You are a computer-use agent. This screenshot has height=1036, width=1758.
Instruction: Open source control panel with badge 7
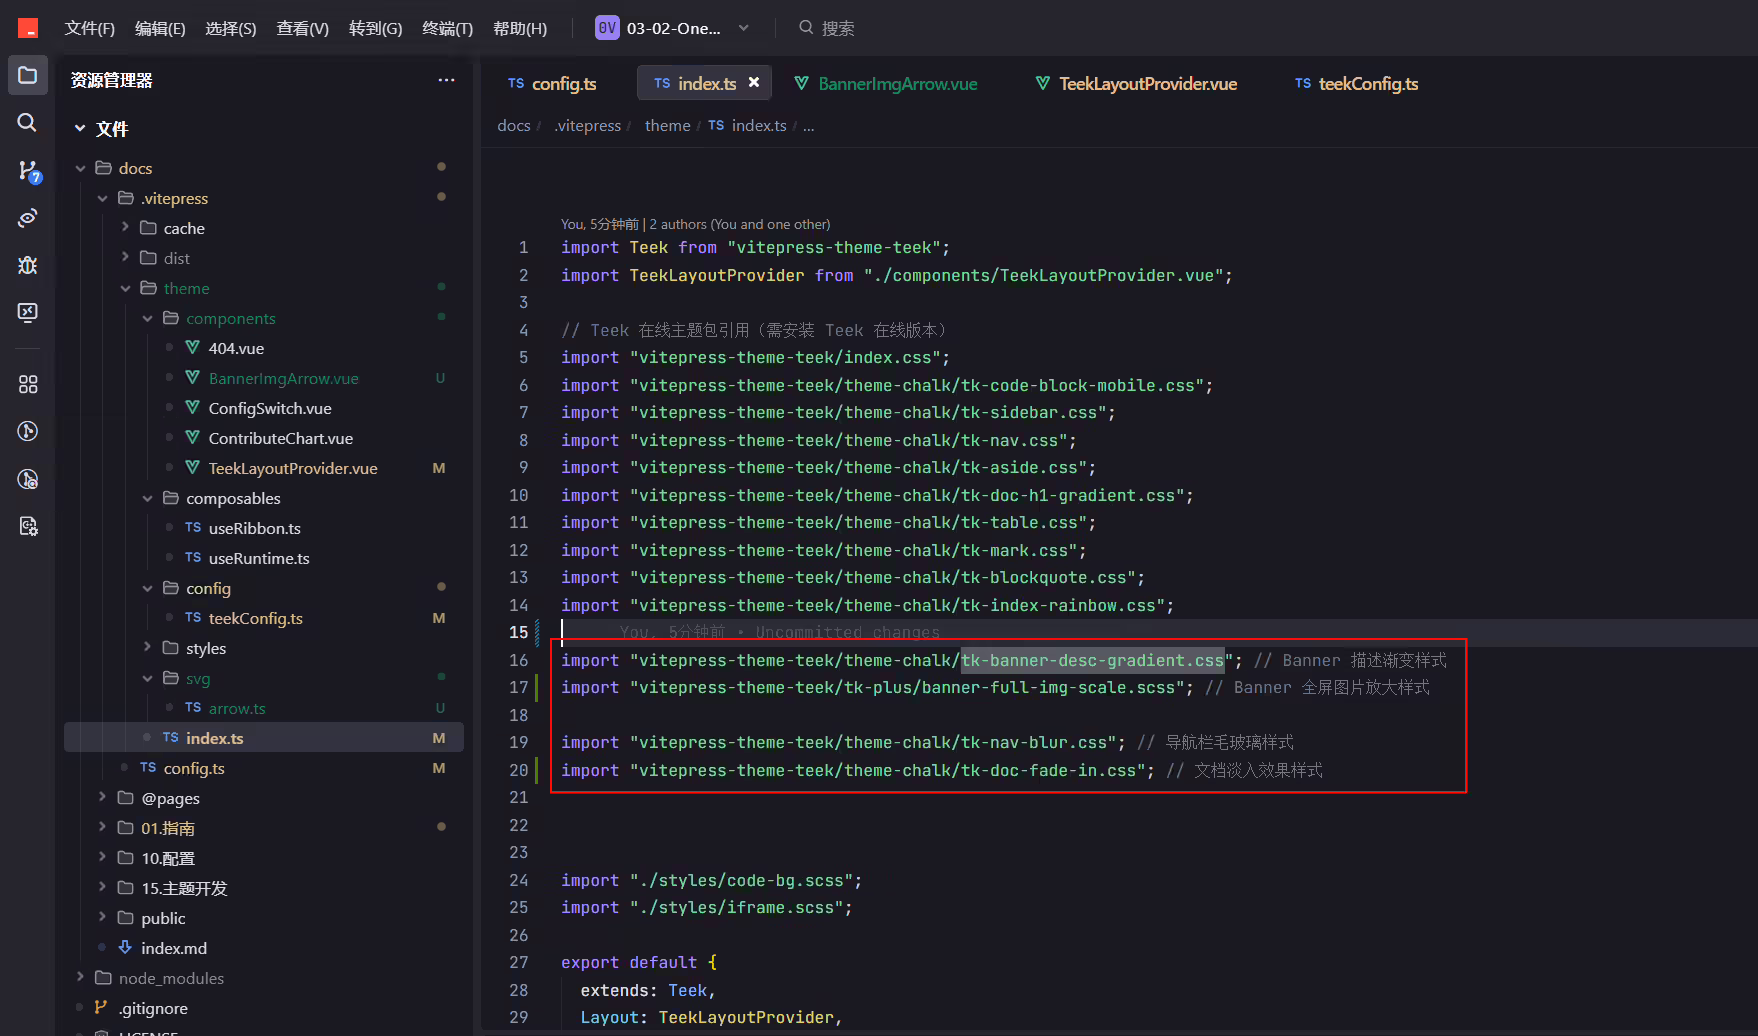[28, 171]
